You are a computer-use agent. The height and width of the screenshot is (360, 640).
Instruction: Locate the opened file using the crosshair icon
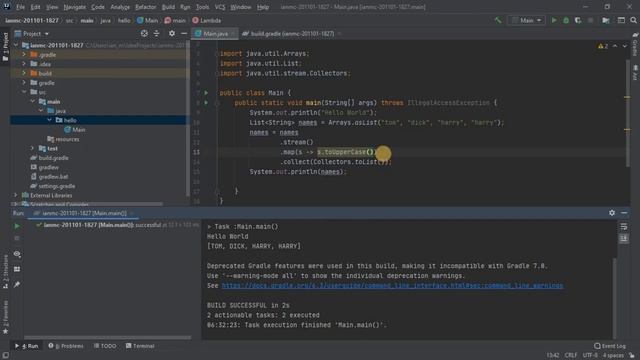[144, 33]
